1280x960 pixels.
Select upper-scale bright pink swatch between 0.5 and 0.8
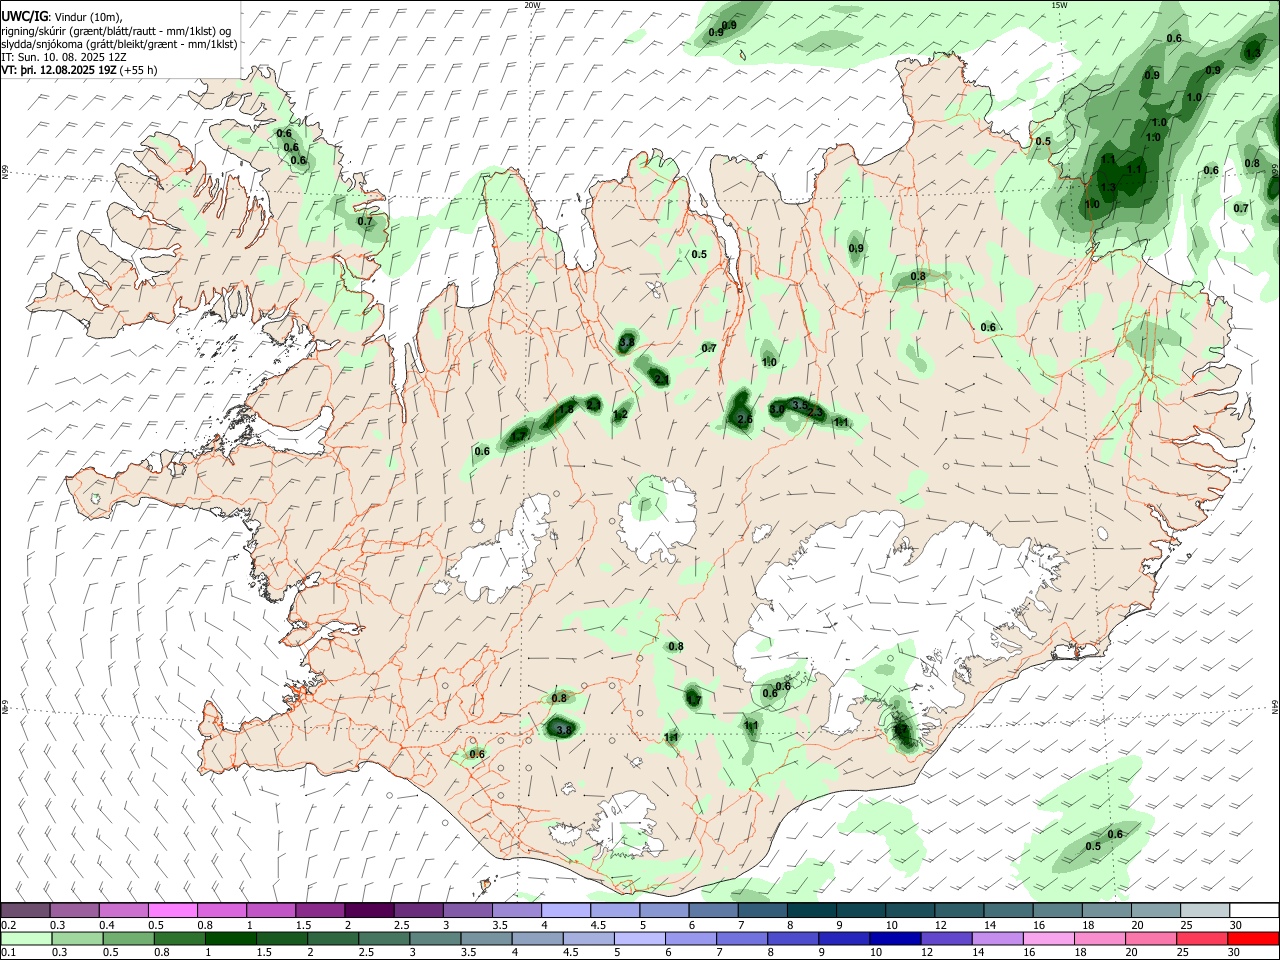tap(172, 911)
